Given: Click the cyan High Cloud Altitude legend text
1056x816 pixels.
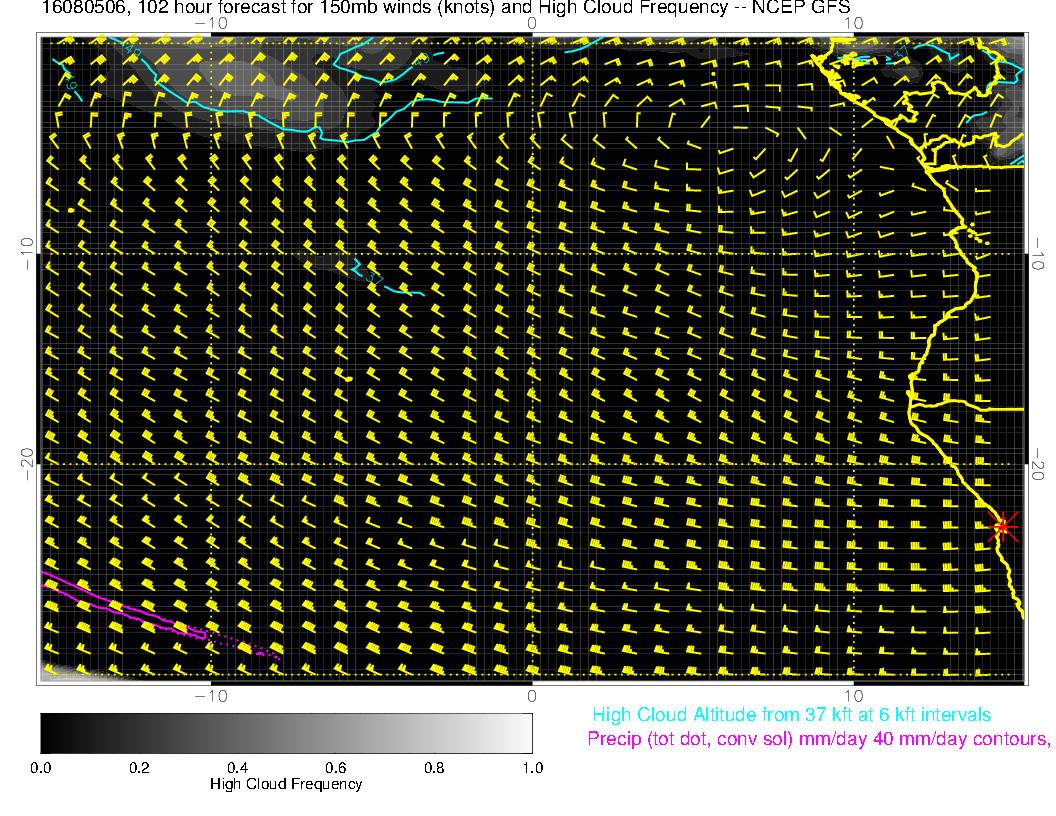Looking at the screenshot, I should click(791, 715).
